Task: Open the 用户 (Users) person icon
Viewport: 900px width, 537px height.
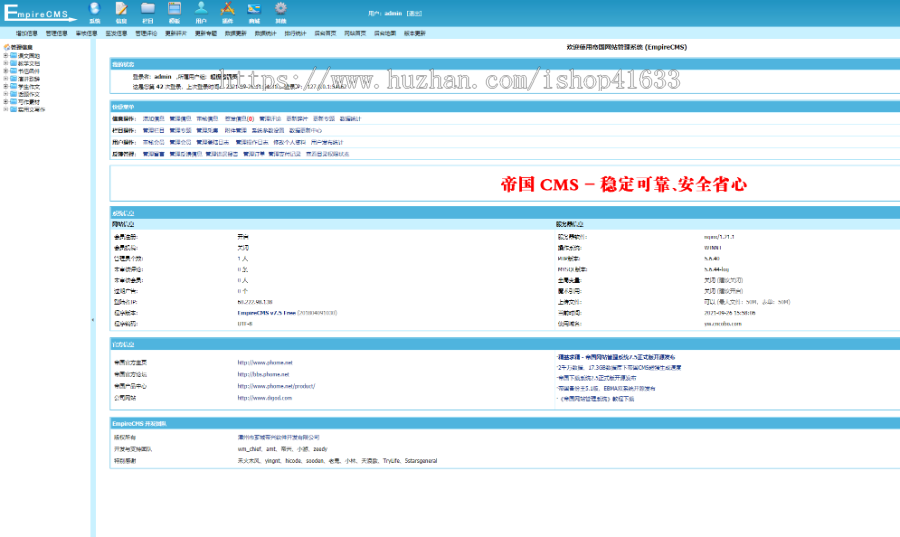Action: pyautogui.click(x=201, y=9)
